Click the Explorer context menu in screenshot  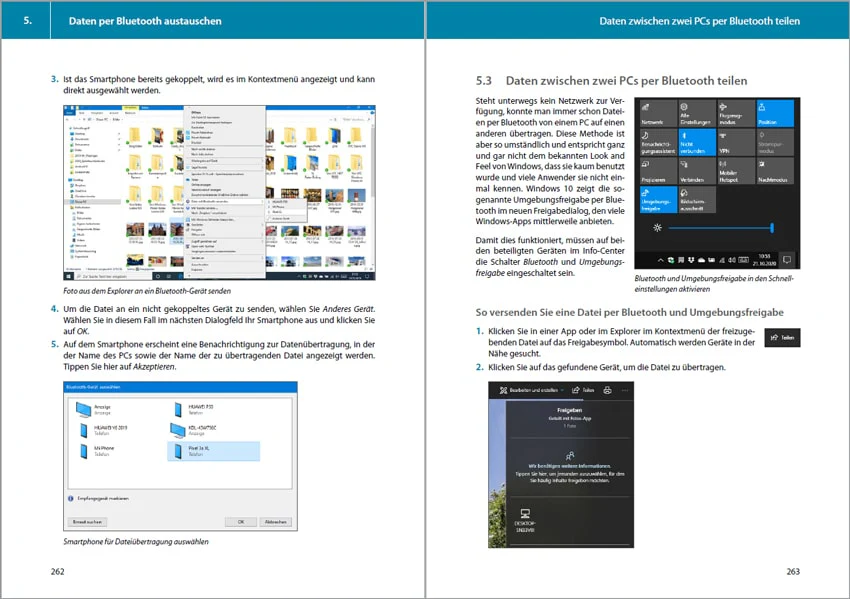tap(224, 192)
